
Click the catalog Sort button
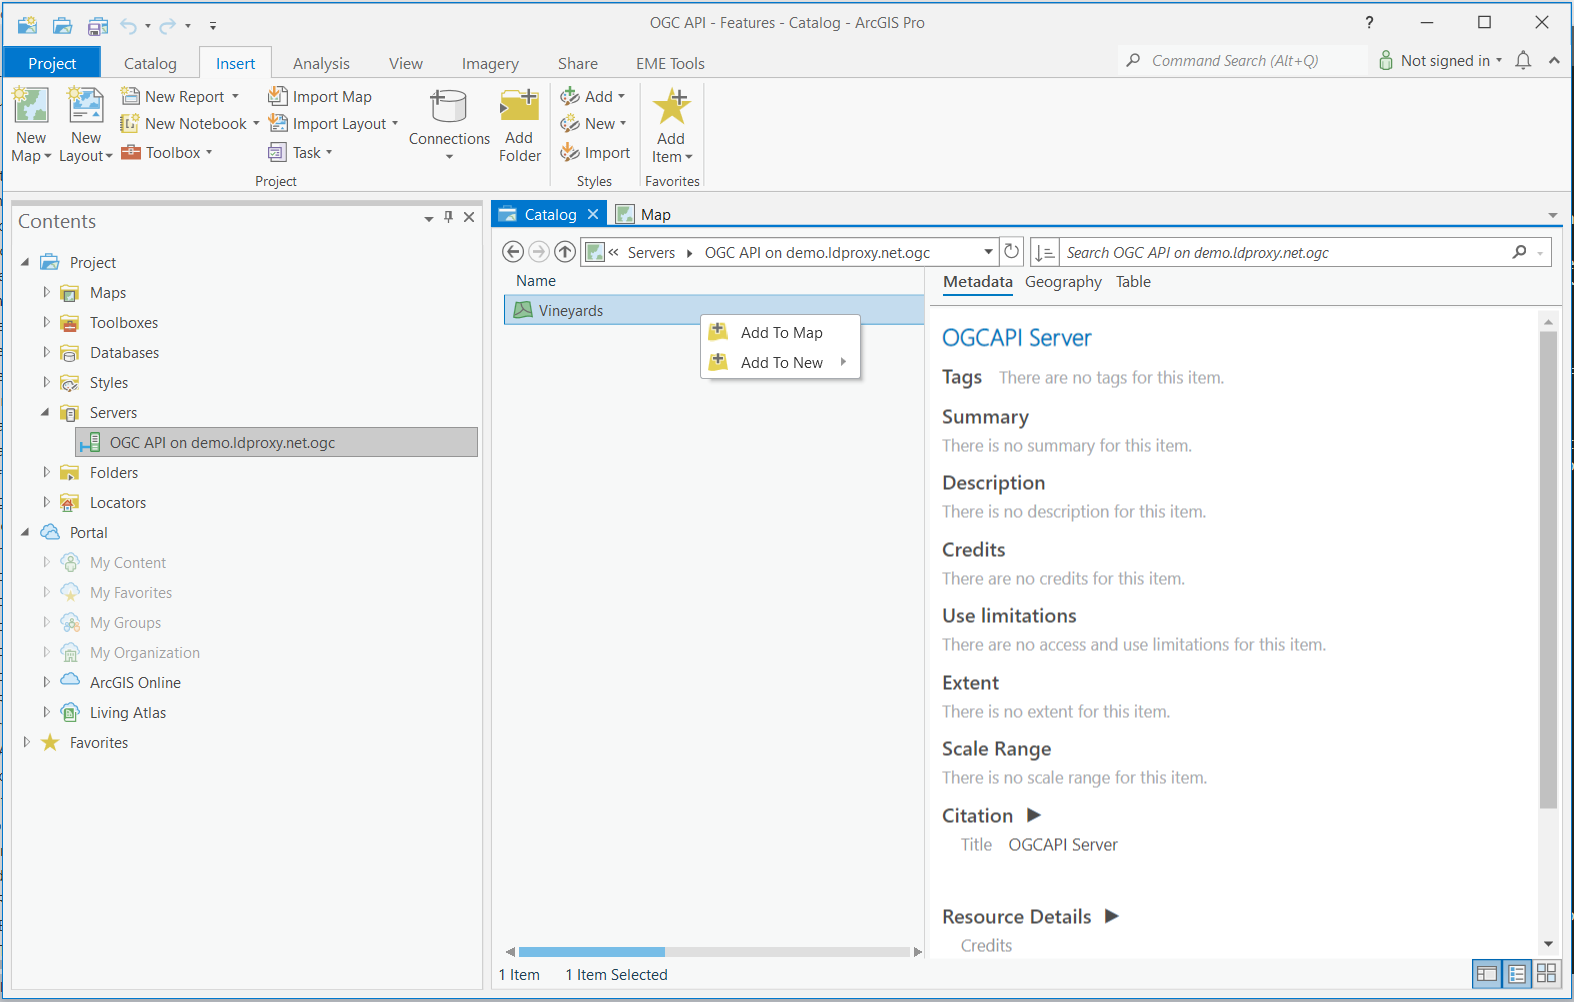pos(1044,252)
